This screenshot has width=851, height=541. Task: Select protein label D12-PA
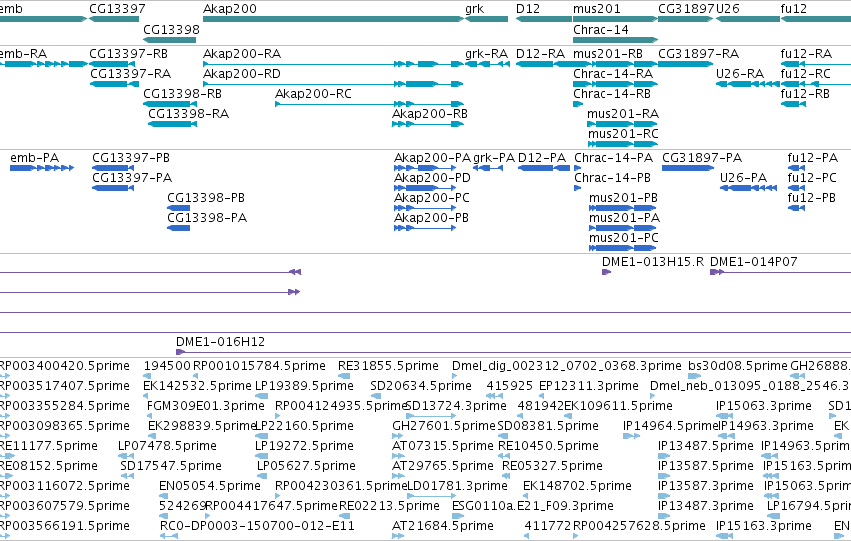click(x=542, y=158)
